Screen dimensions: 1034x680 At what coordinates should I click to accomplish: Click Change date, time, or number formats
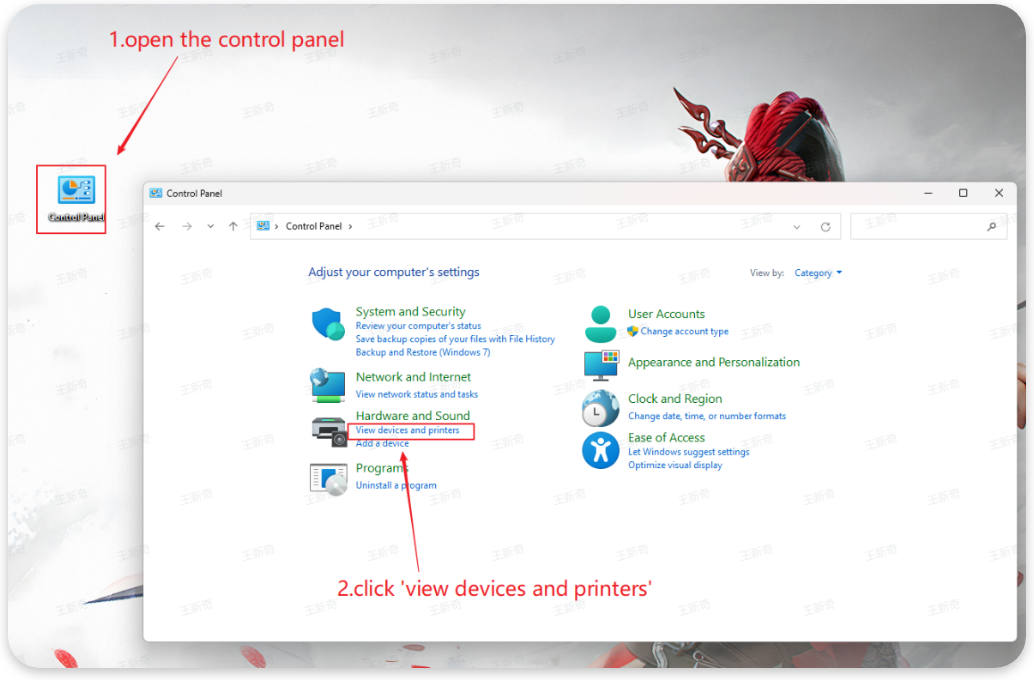[707, 416]
